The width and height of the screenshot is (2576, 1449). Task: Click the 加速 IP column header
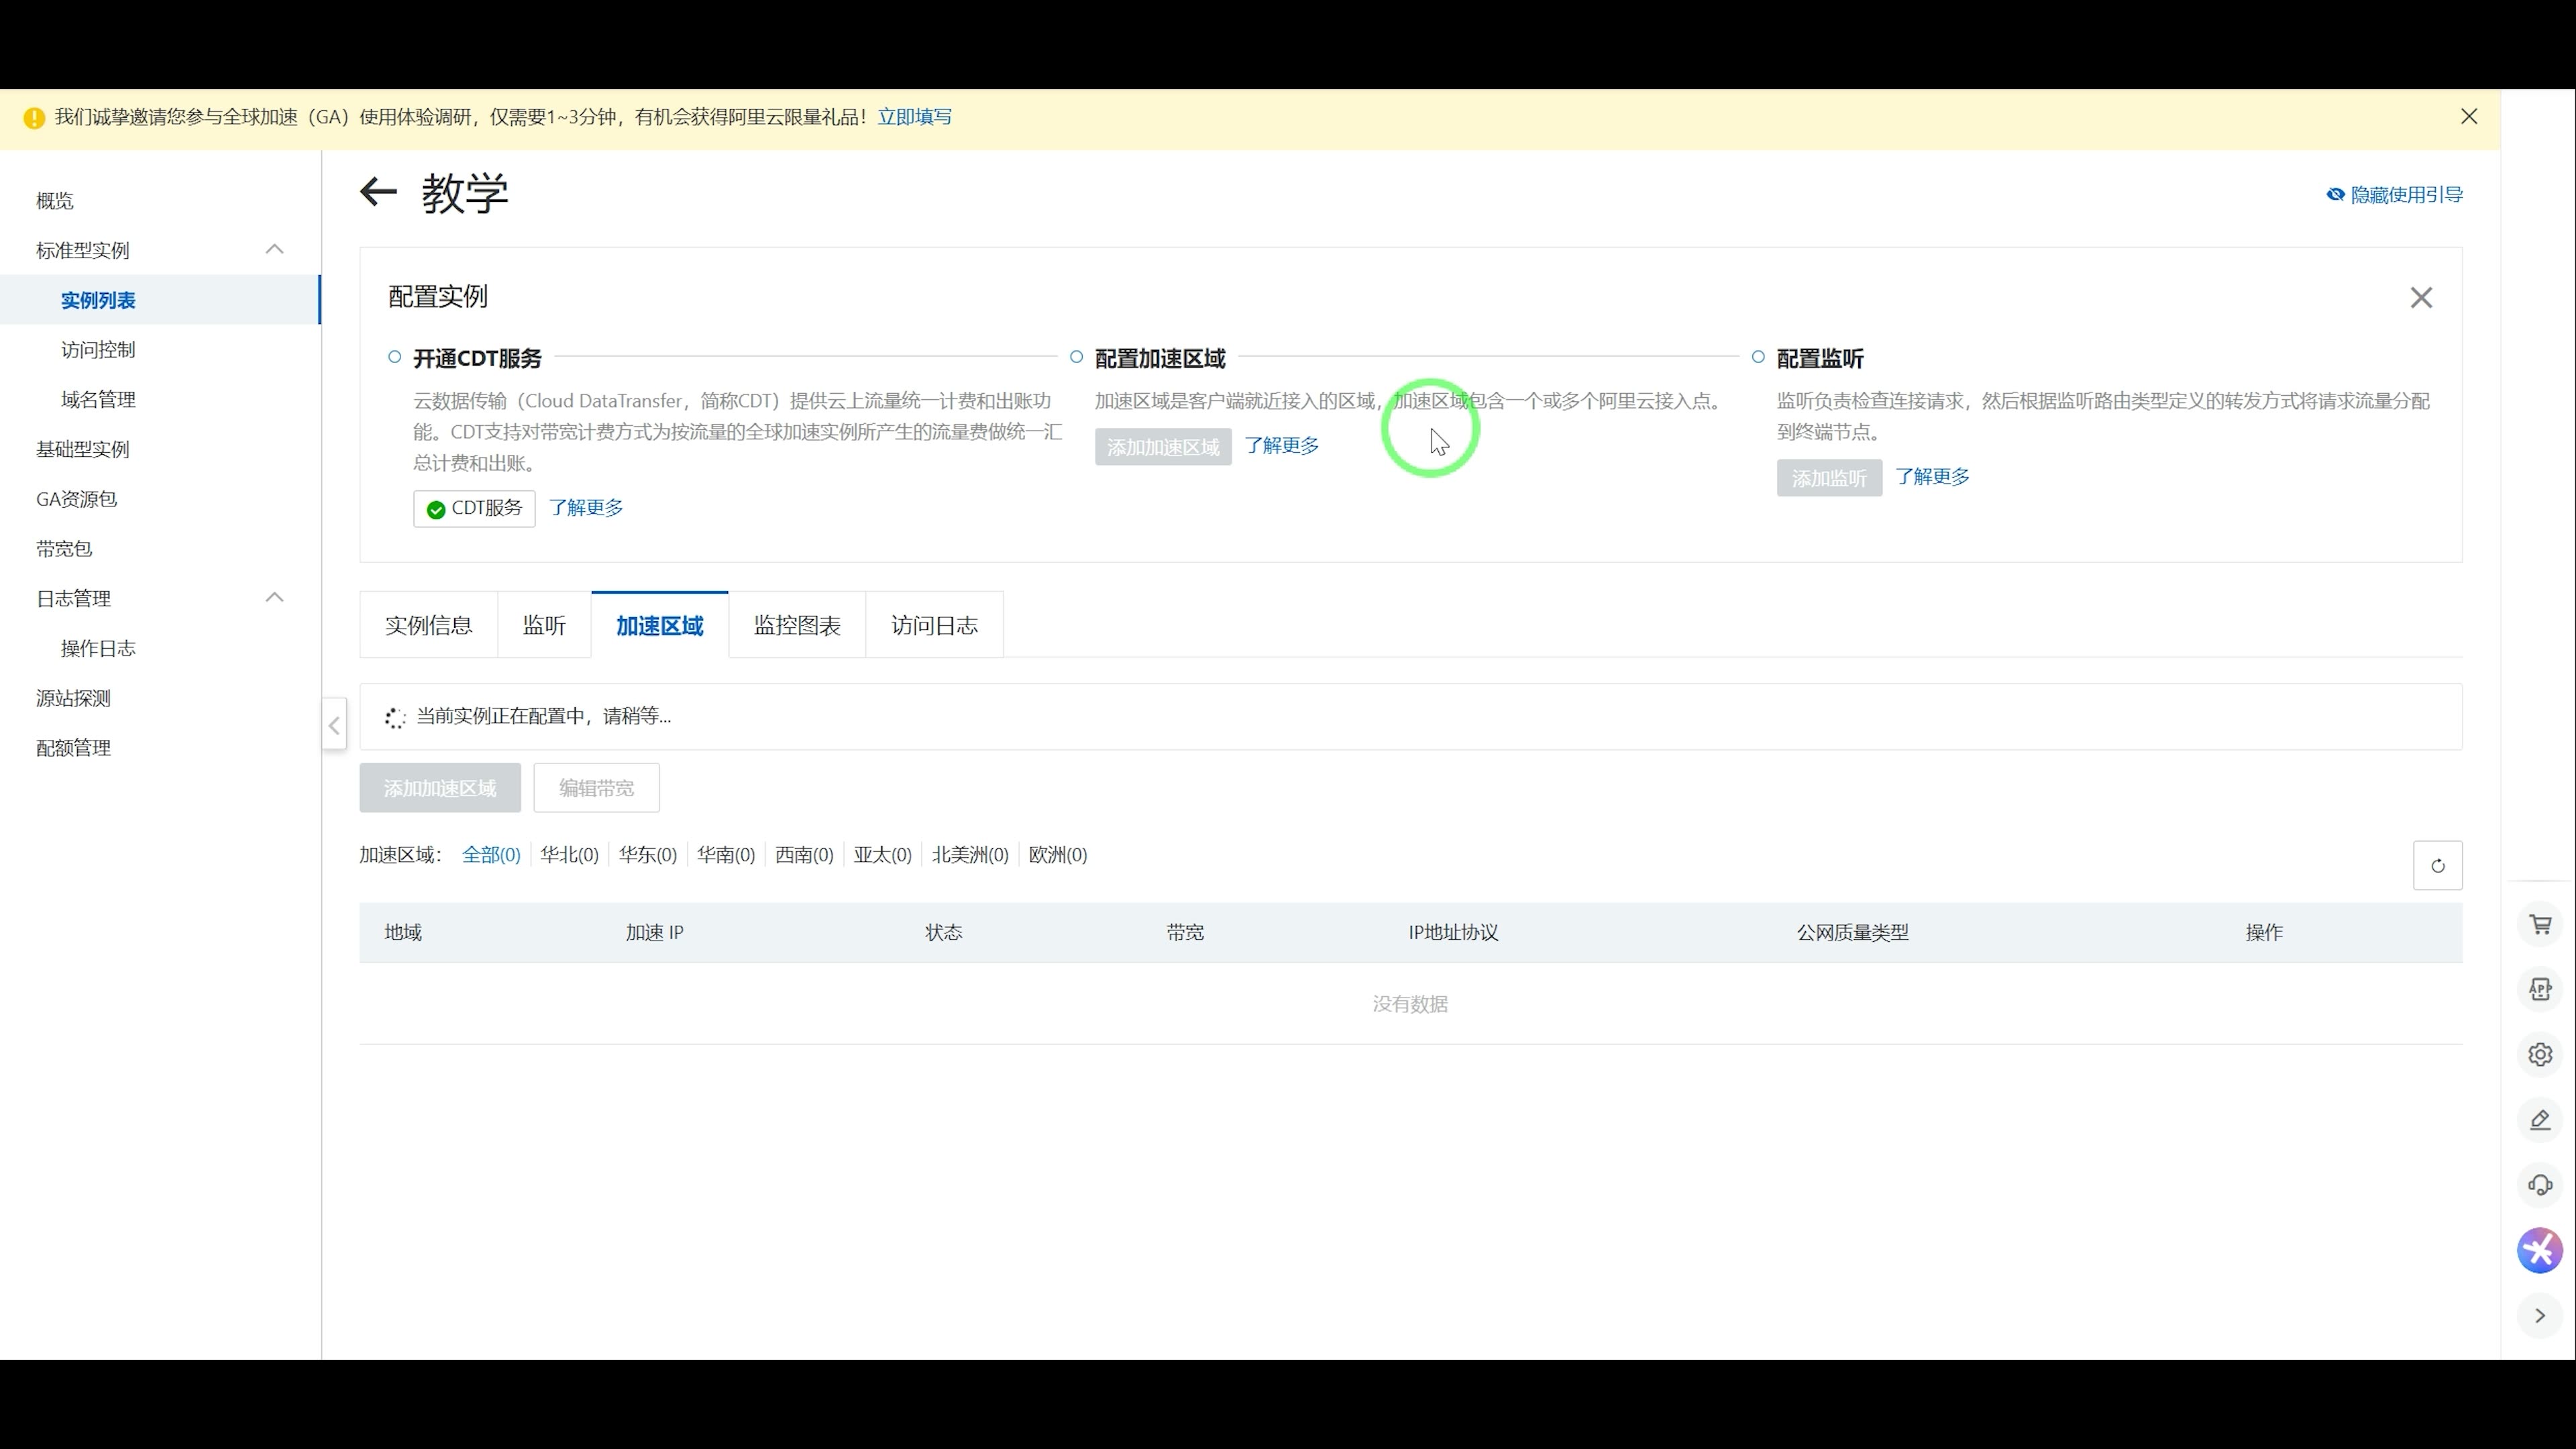click(655, 933)
